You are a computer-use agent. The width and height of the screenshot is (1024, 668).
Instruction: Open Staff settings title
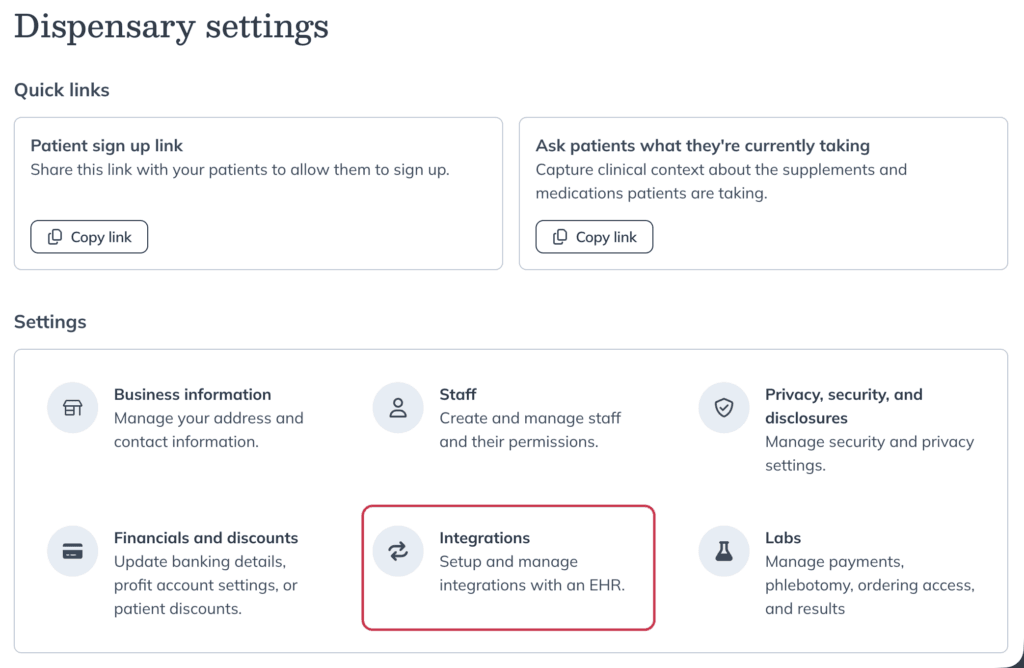coord(458,394)
